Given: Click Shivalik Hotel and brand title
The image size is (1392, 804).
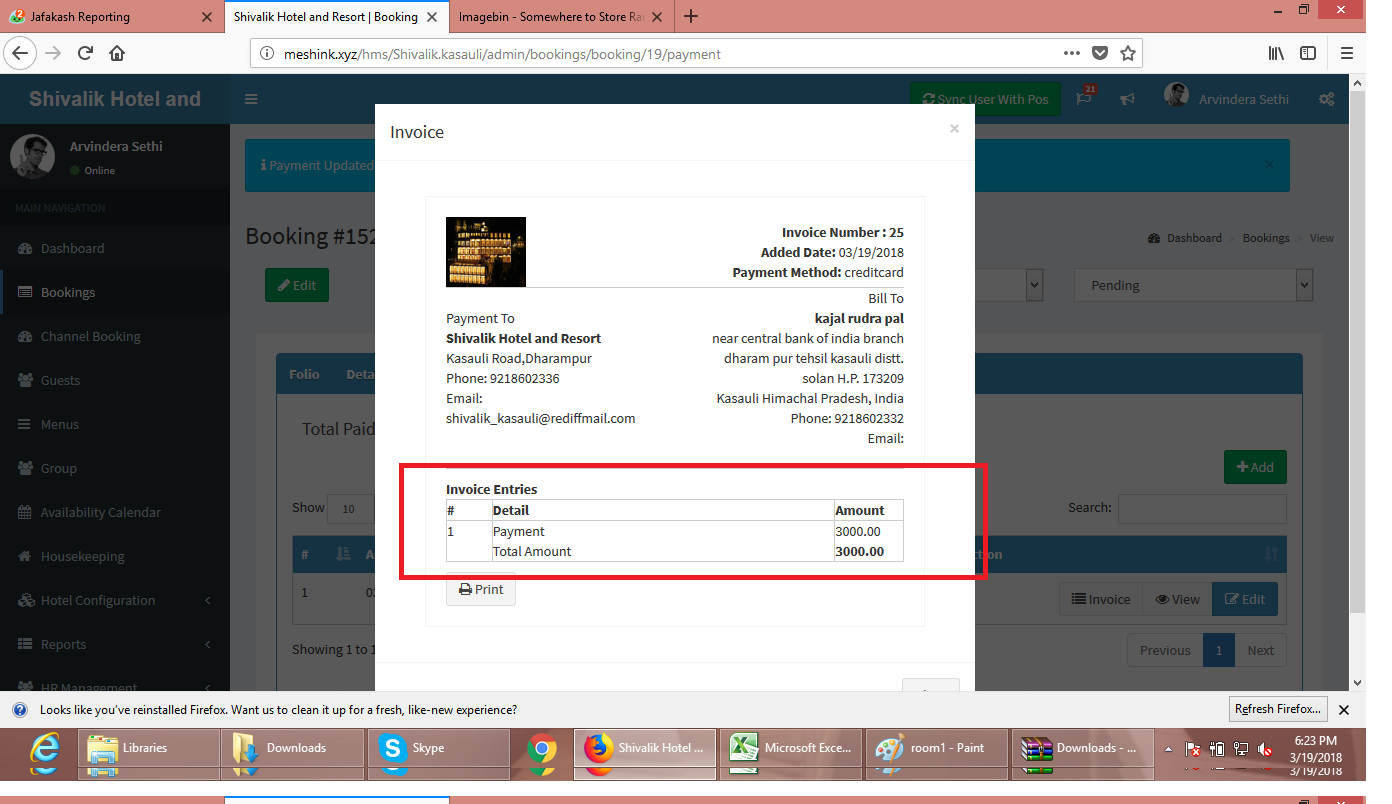Looking at the screenshot, I should pyautogui.click(x=115, y=99).
